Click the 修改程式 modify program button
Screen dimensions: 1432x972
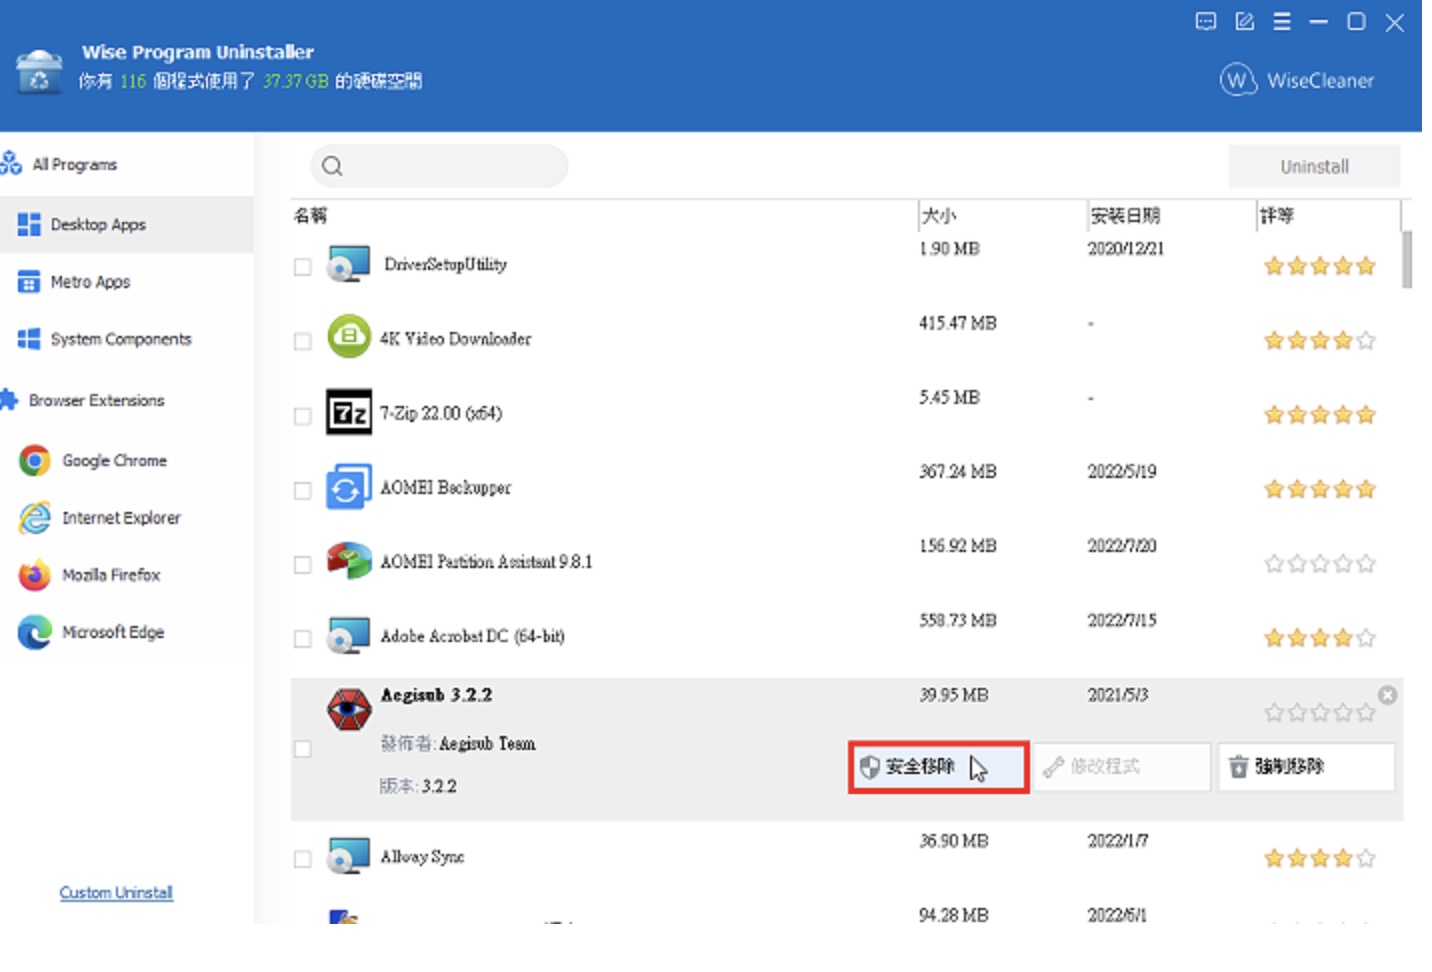pyautogui.click(x=1122, y=767)
